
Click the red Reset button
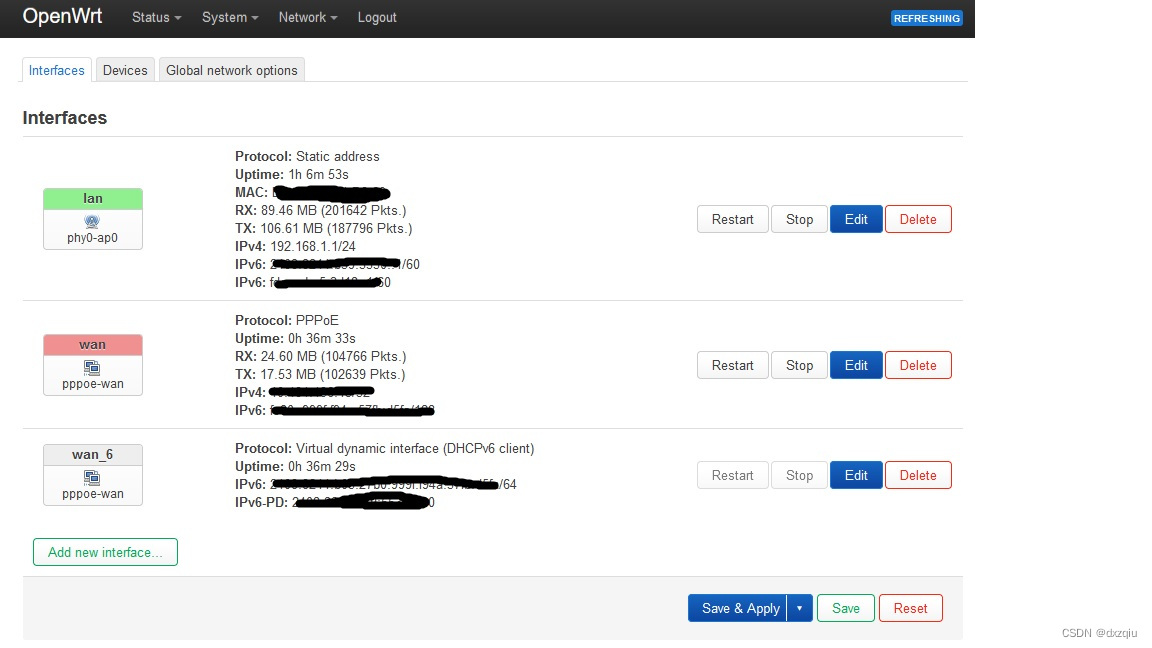[910, 608]
